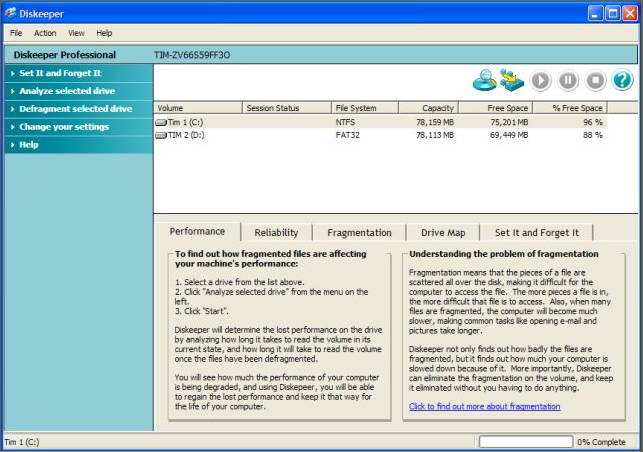Image resolution: width=643 pixels, height=452 pixels.
Task: Open the File menu
Action: (16, 33)
